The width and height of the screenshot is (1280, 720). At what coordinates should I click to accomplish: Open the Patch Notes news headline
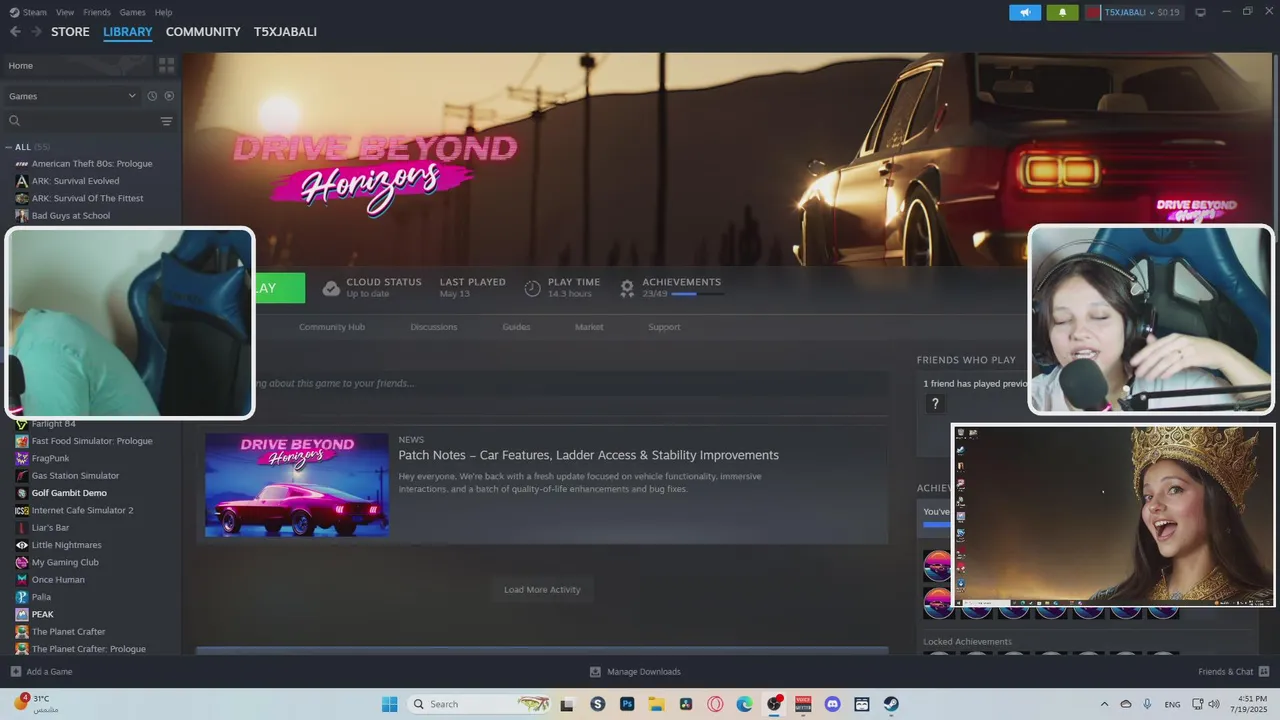coord(589,455)
